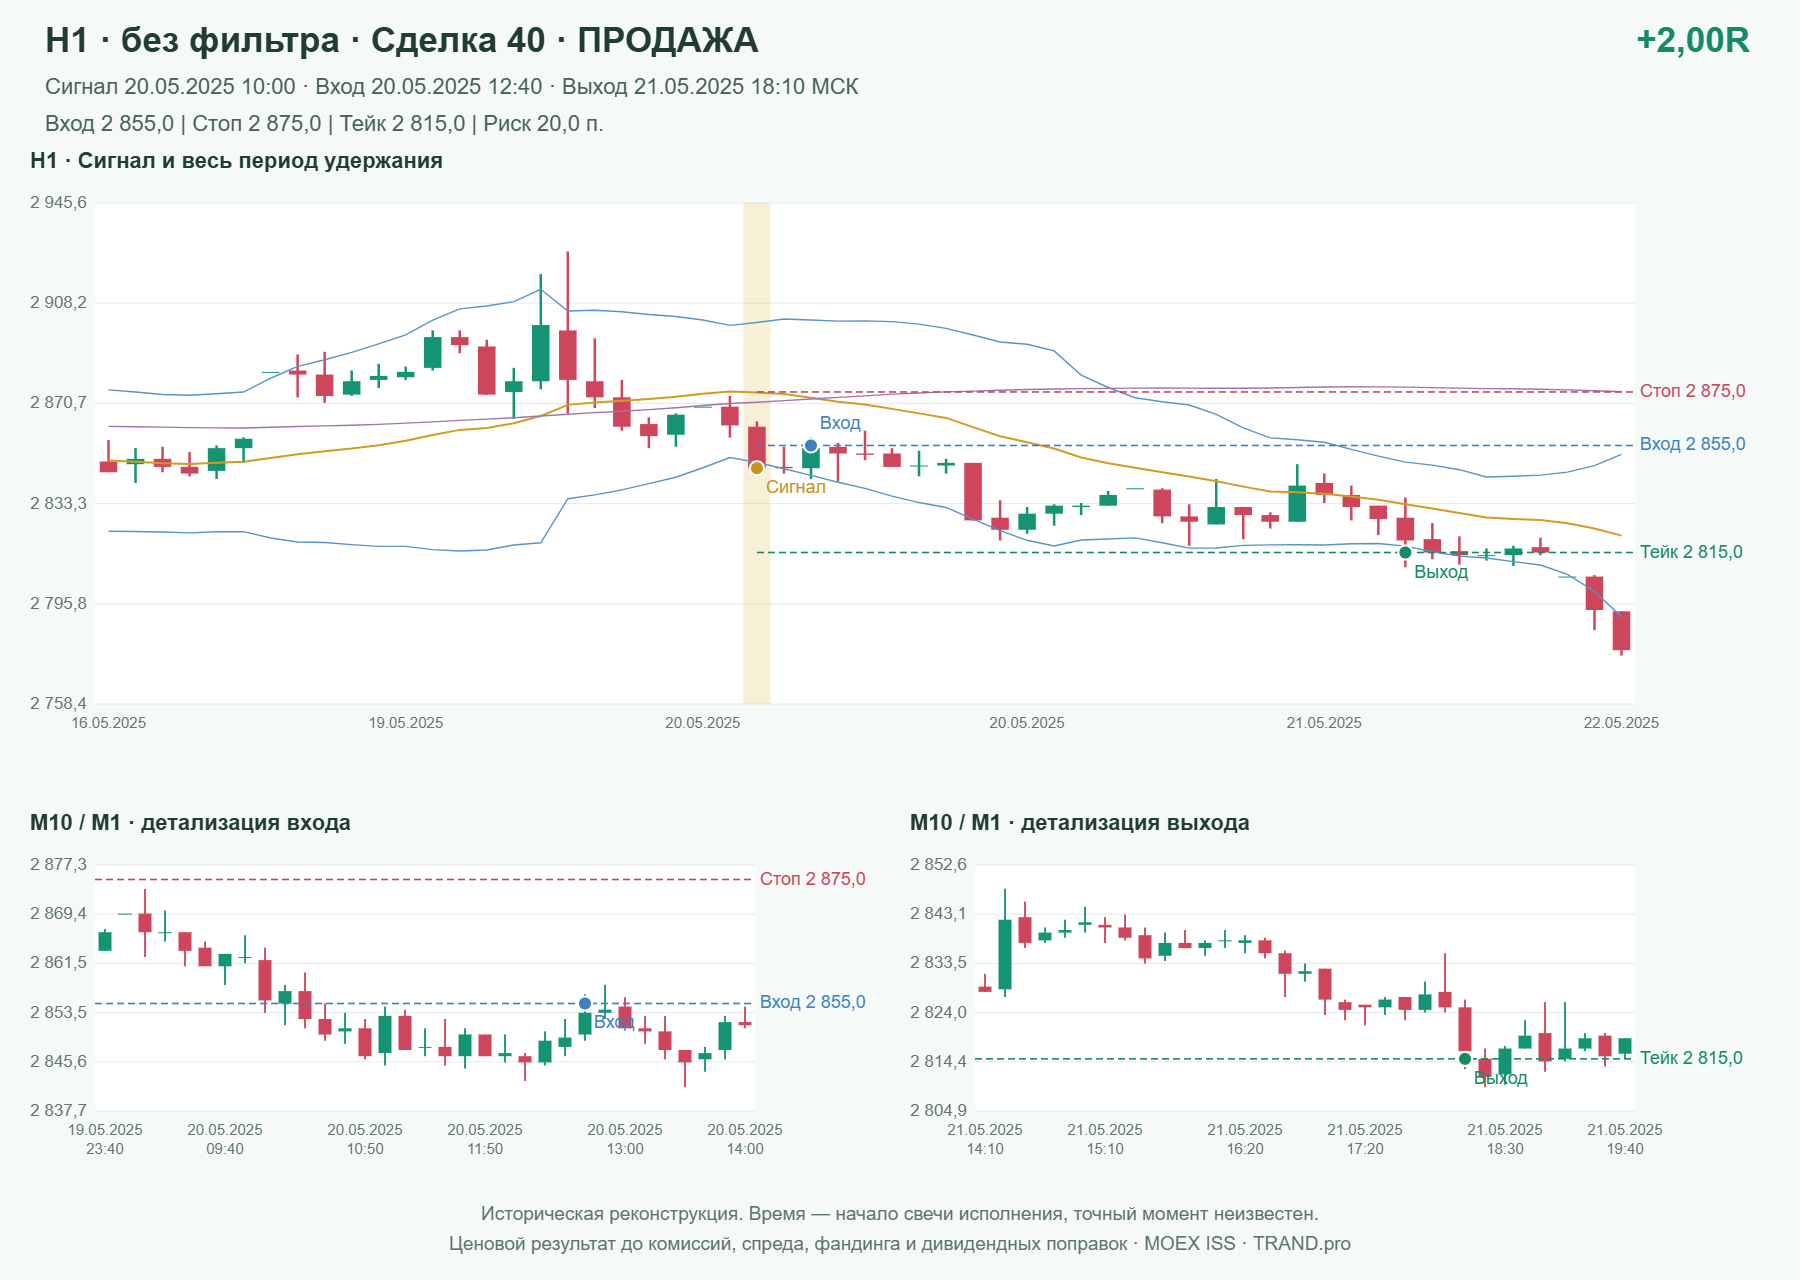Image resolution: width=1800 pixels, height=1280 pixels.
Task: Click heading 'H1 · Сигнал и весь период удержания'
Action: tap(236, 161)
